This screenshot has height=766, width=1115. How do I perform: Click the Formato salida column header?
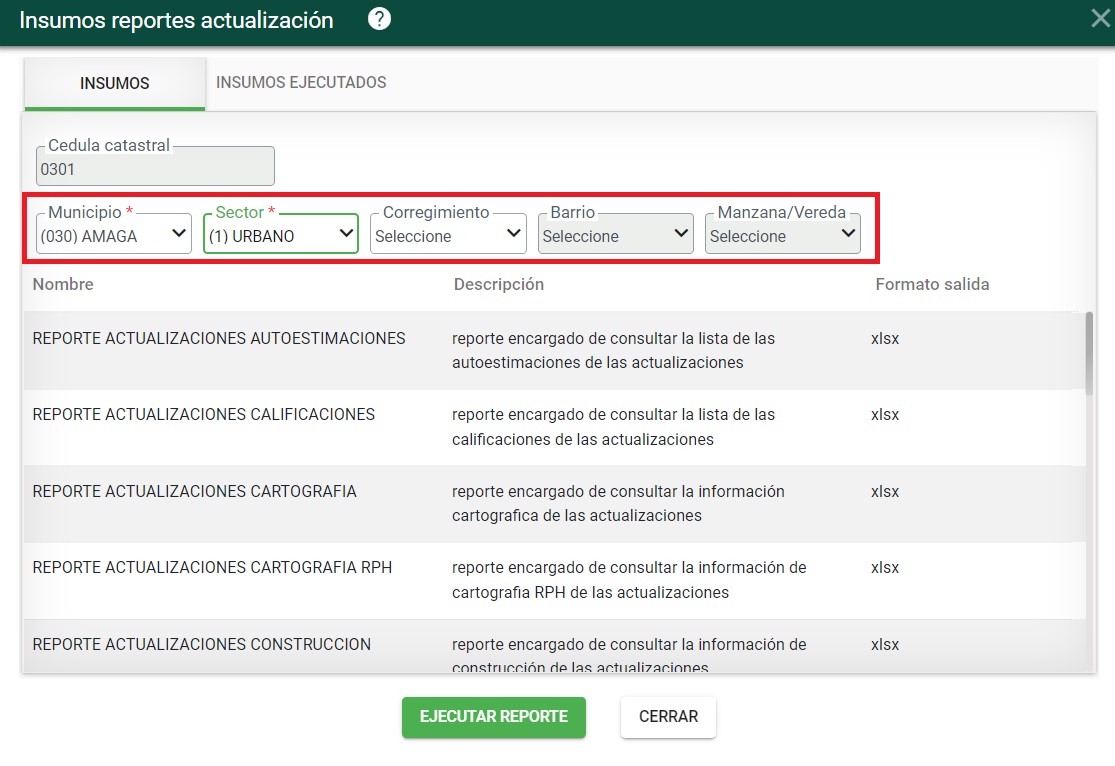(932, 285)
